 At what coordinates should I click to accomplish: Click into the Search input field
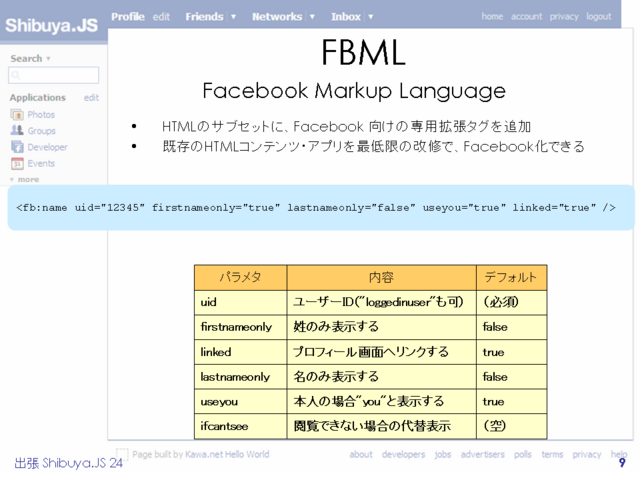pyautogui.click(x=53, y=75)
